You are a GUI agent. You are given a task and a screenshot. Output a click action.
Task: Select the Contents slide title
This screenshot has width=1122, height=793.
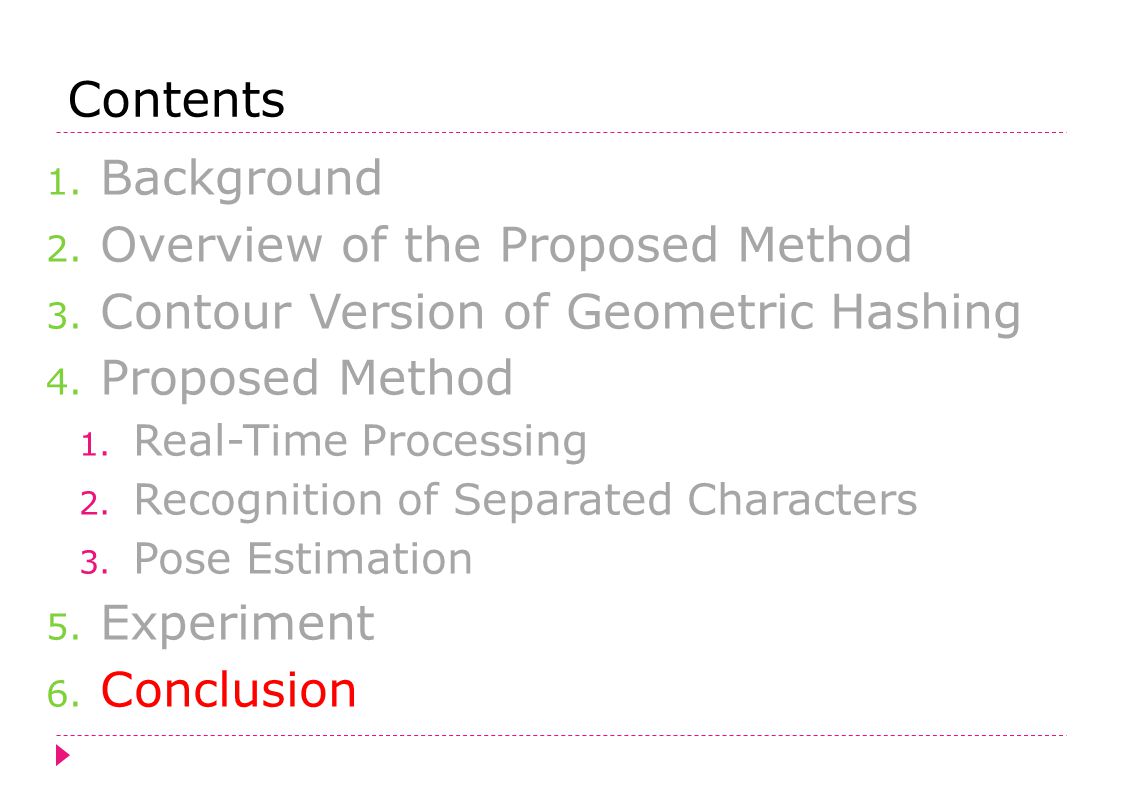(x=176, y=99)
